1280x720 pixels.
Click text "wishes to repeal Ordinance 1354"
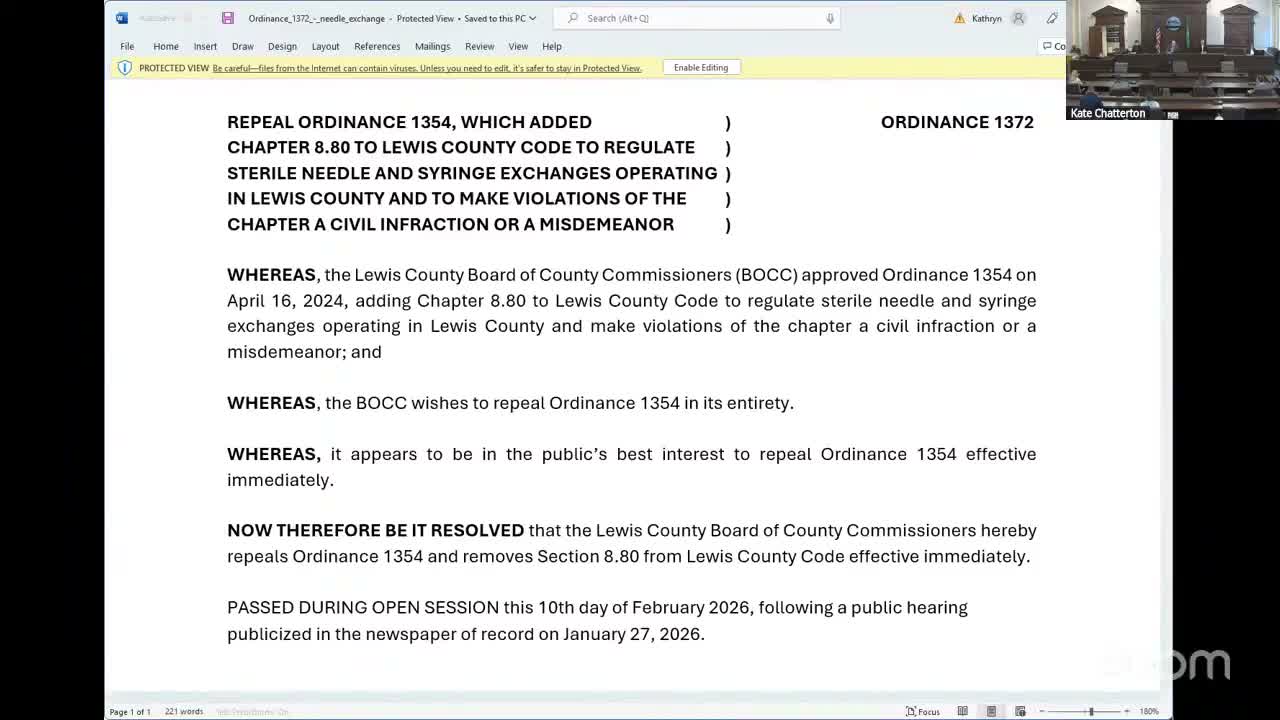pos(546,403)
